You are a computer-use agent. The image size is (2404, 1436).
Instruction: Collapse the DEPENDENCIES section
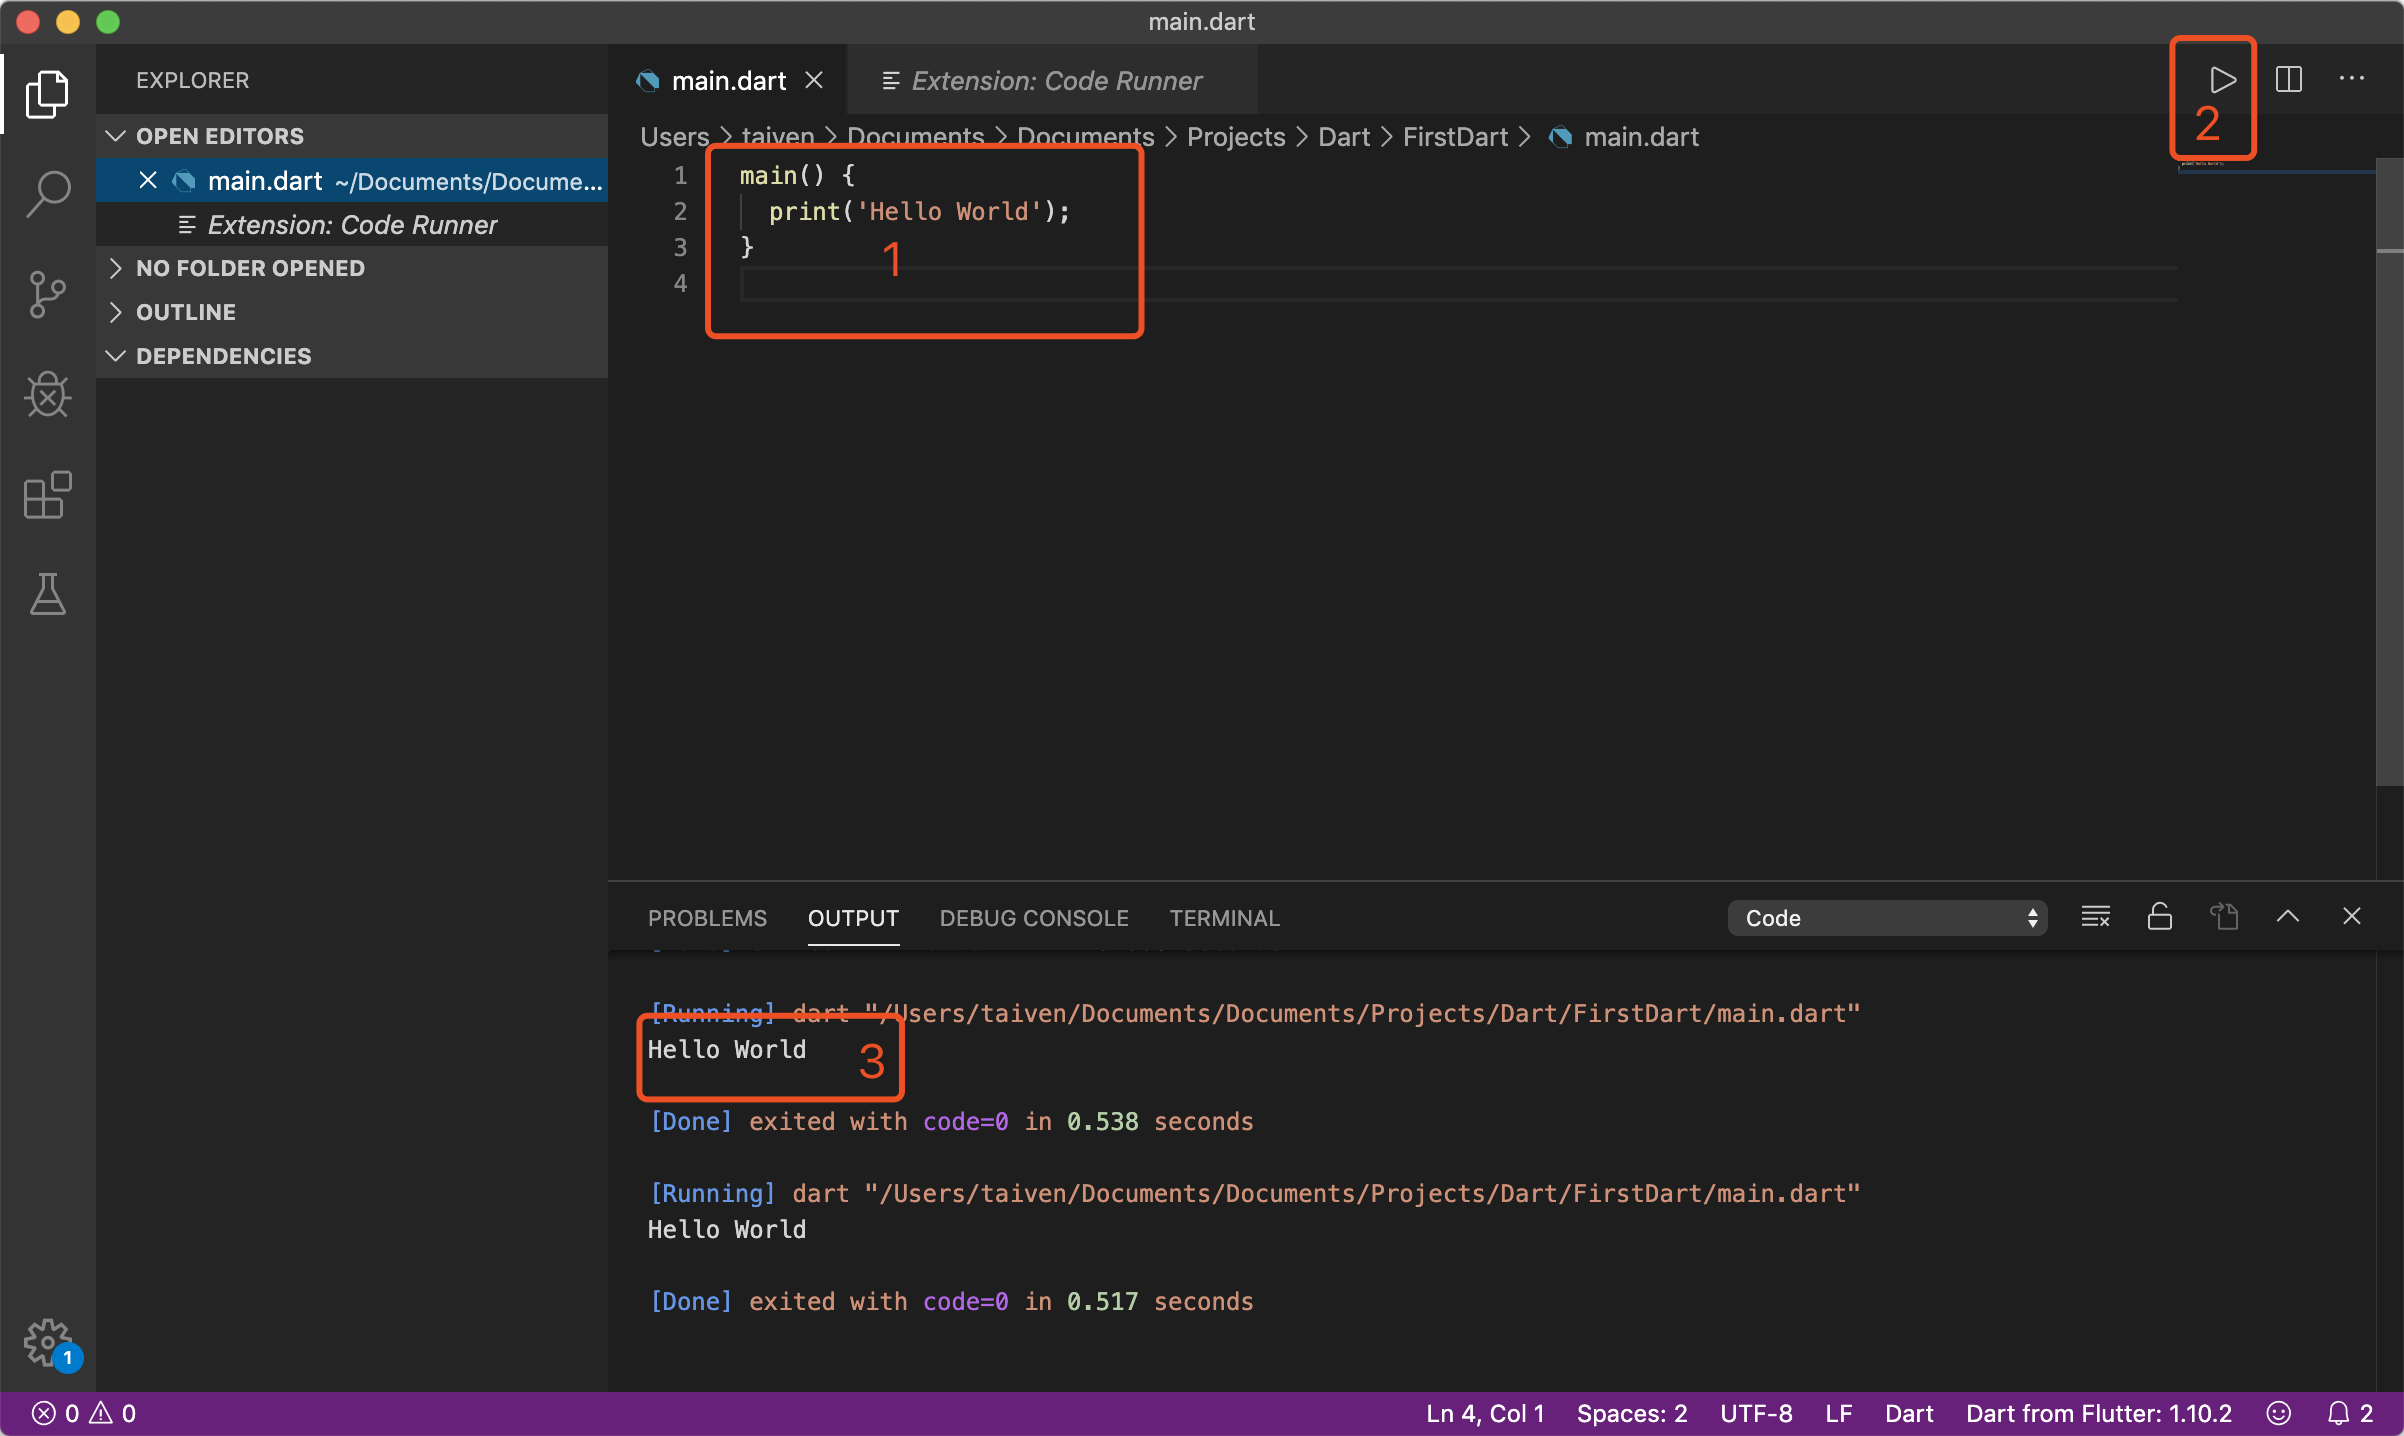[223, 356]
